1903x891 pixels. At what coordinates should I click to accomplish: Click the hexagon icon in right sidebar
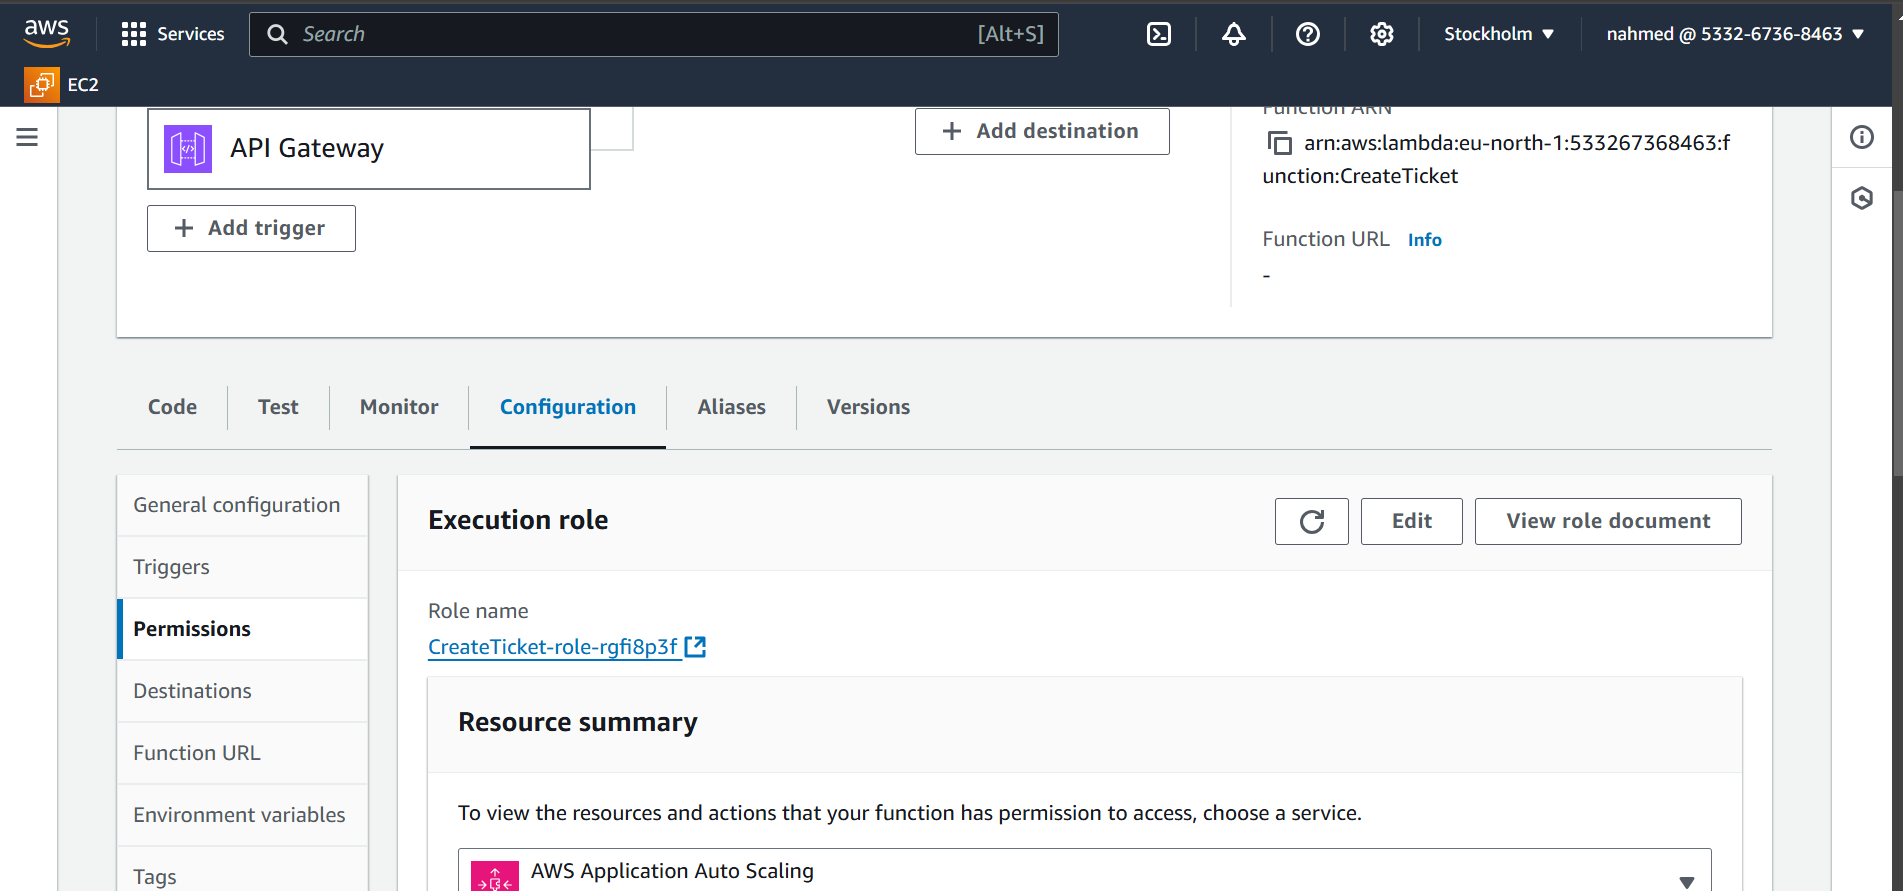point(1862,198)
